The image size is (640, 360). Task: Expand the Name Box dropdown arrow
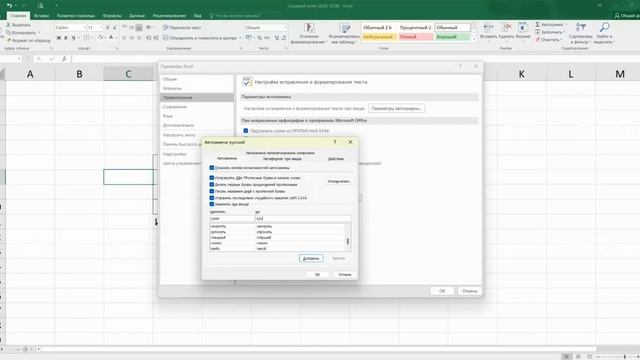coord(19,59)
